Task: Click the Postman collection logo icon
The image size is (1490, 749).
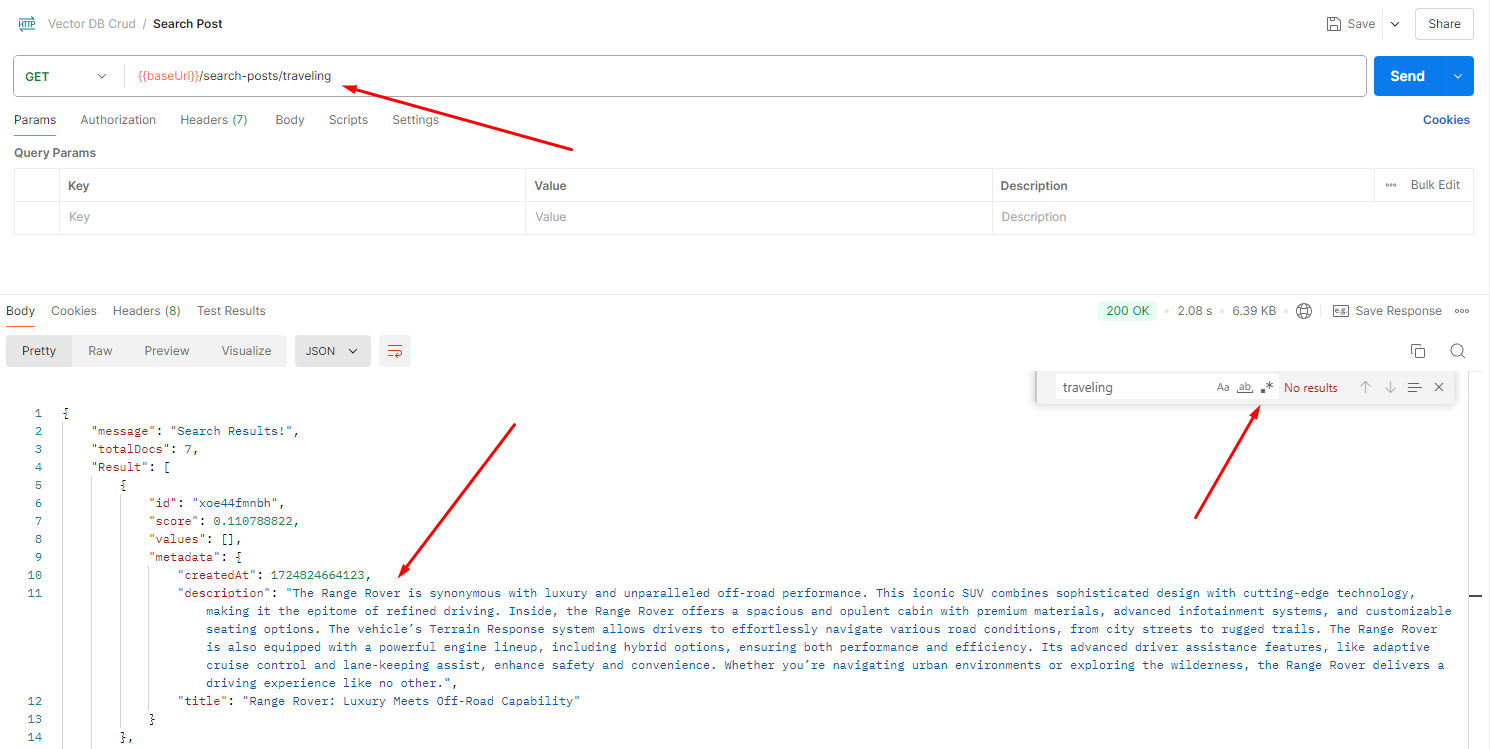Action: 26,23
